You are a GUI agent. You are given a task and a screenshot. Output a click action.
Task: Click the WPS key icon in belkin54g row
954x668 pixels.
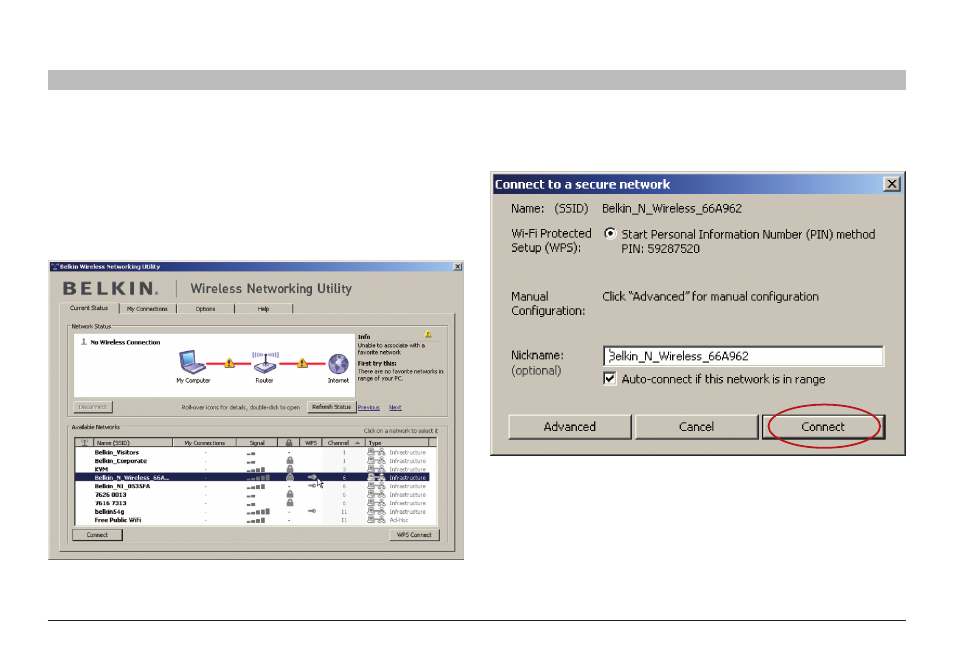312,512
